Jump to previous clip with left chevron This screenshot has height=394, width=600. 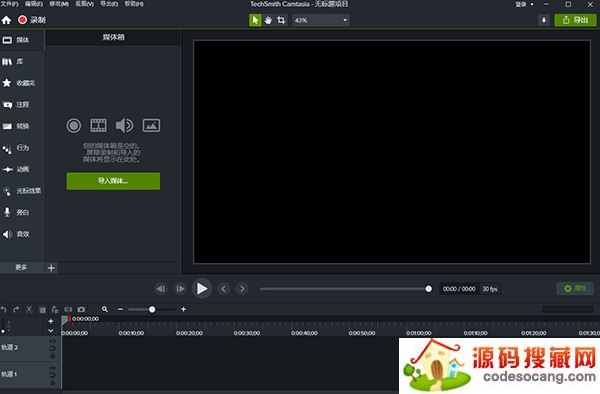tap(224, 289)
